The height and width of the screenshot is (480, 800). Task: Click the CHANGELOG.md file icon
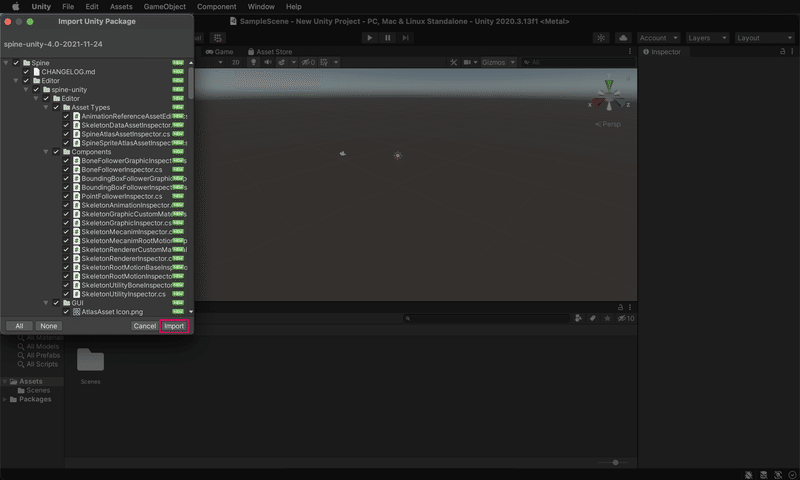coord(36,71)
